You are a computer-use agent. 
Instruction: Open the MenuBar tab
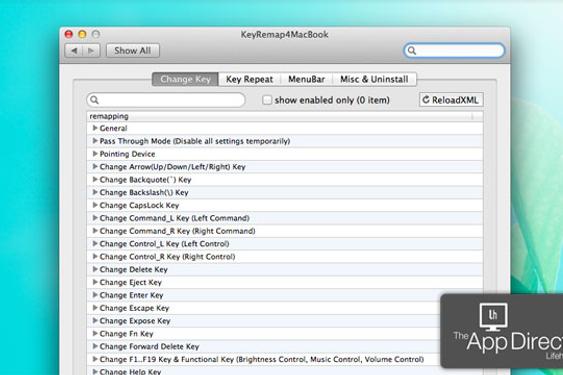tap(306, 79)
